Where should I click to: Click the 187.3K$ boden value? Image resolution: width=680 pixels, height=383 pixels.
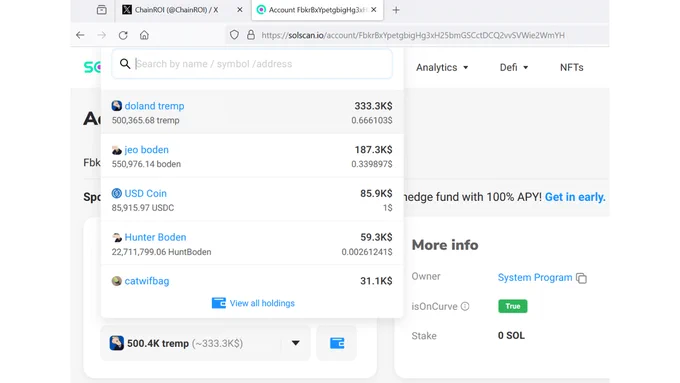coord(373,150)
